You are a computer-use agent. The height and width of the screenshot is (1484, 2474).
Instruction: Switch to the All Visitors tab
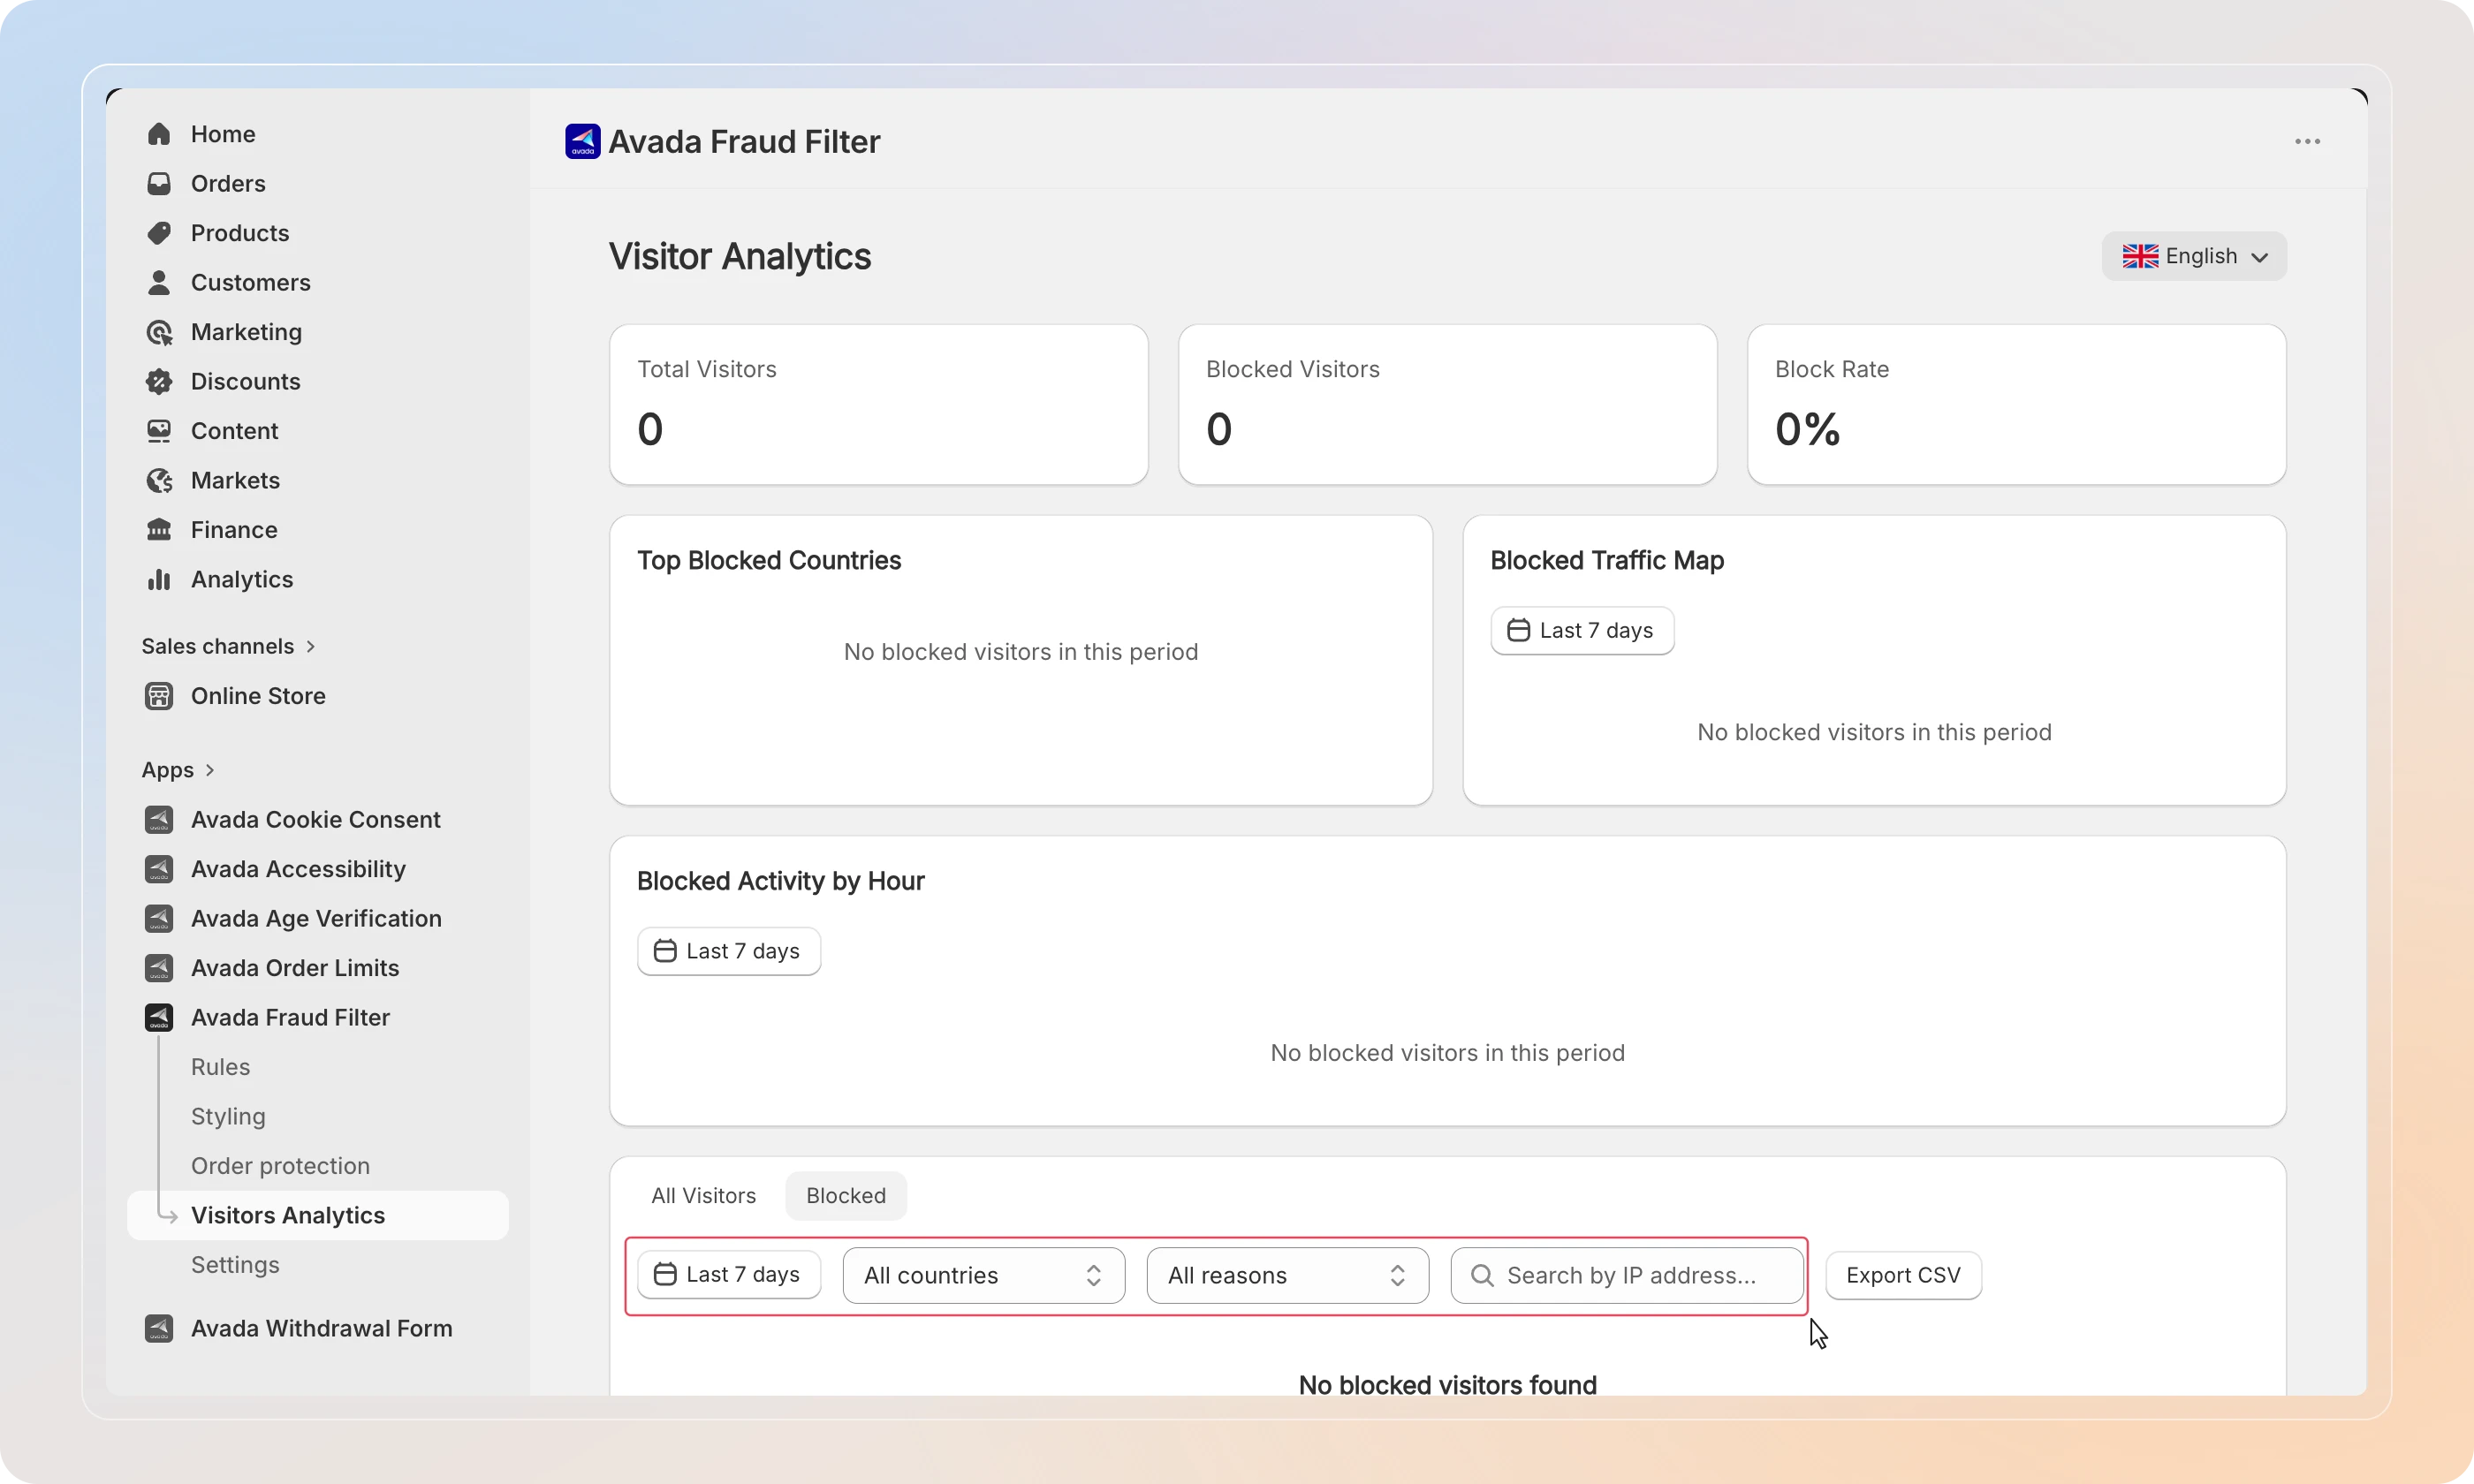coord(703,1196)
